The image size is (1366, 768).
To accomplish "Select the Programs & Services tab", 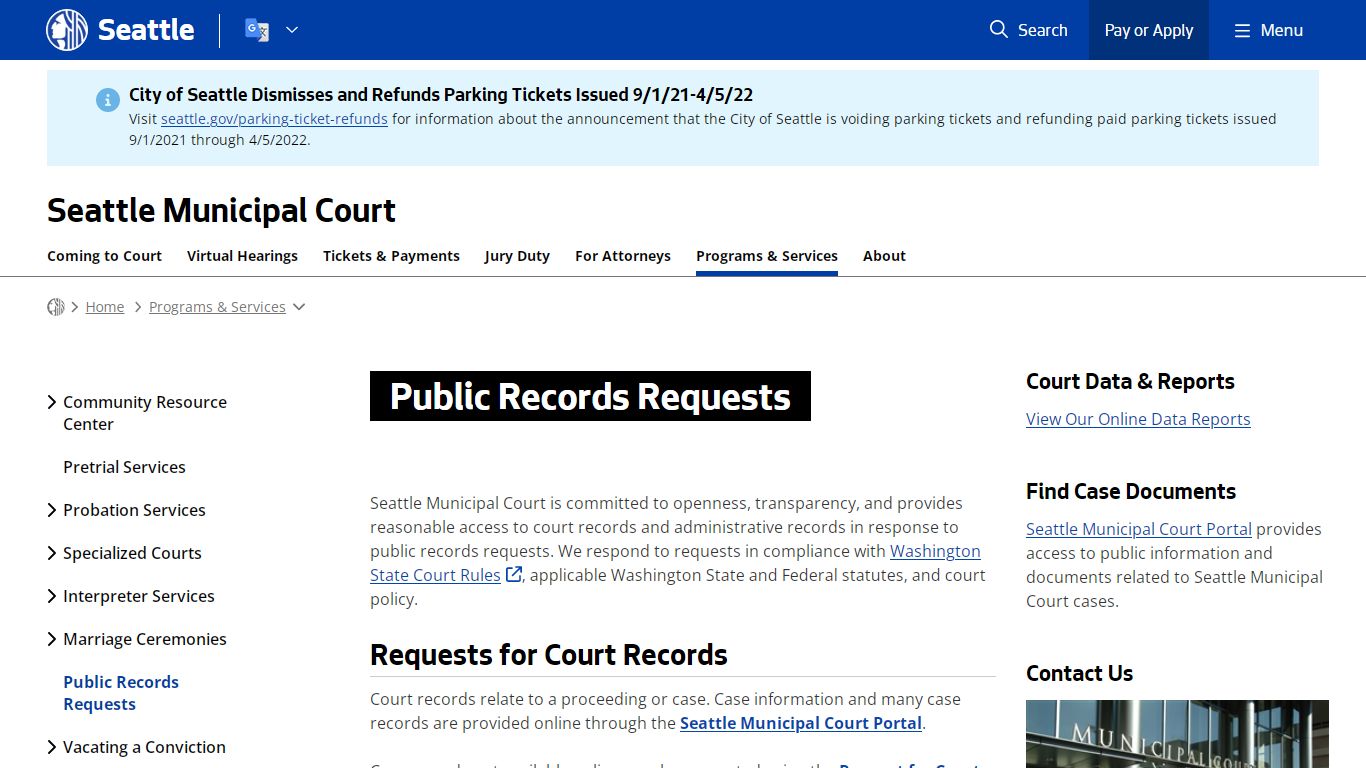I will click(767, 256).
